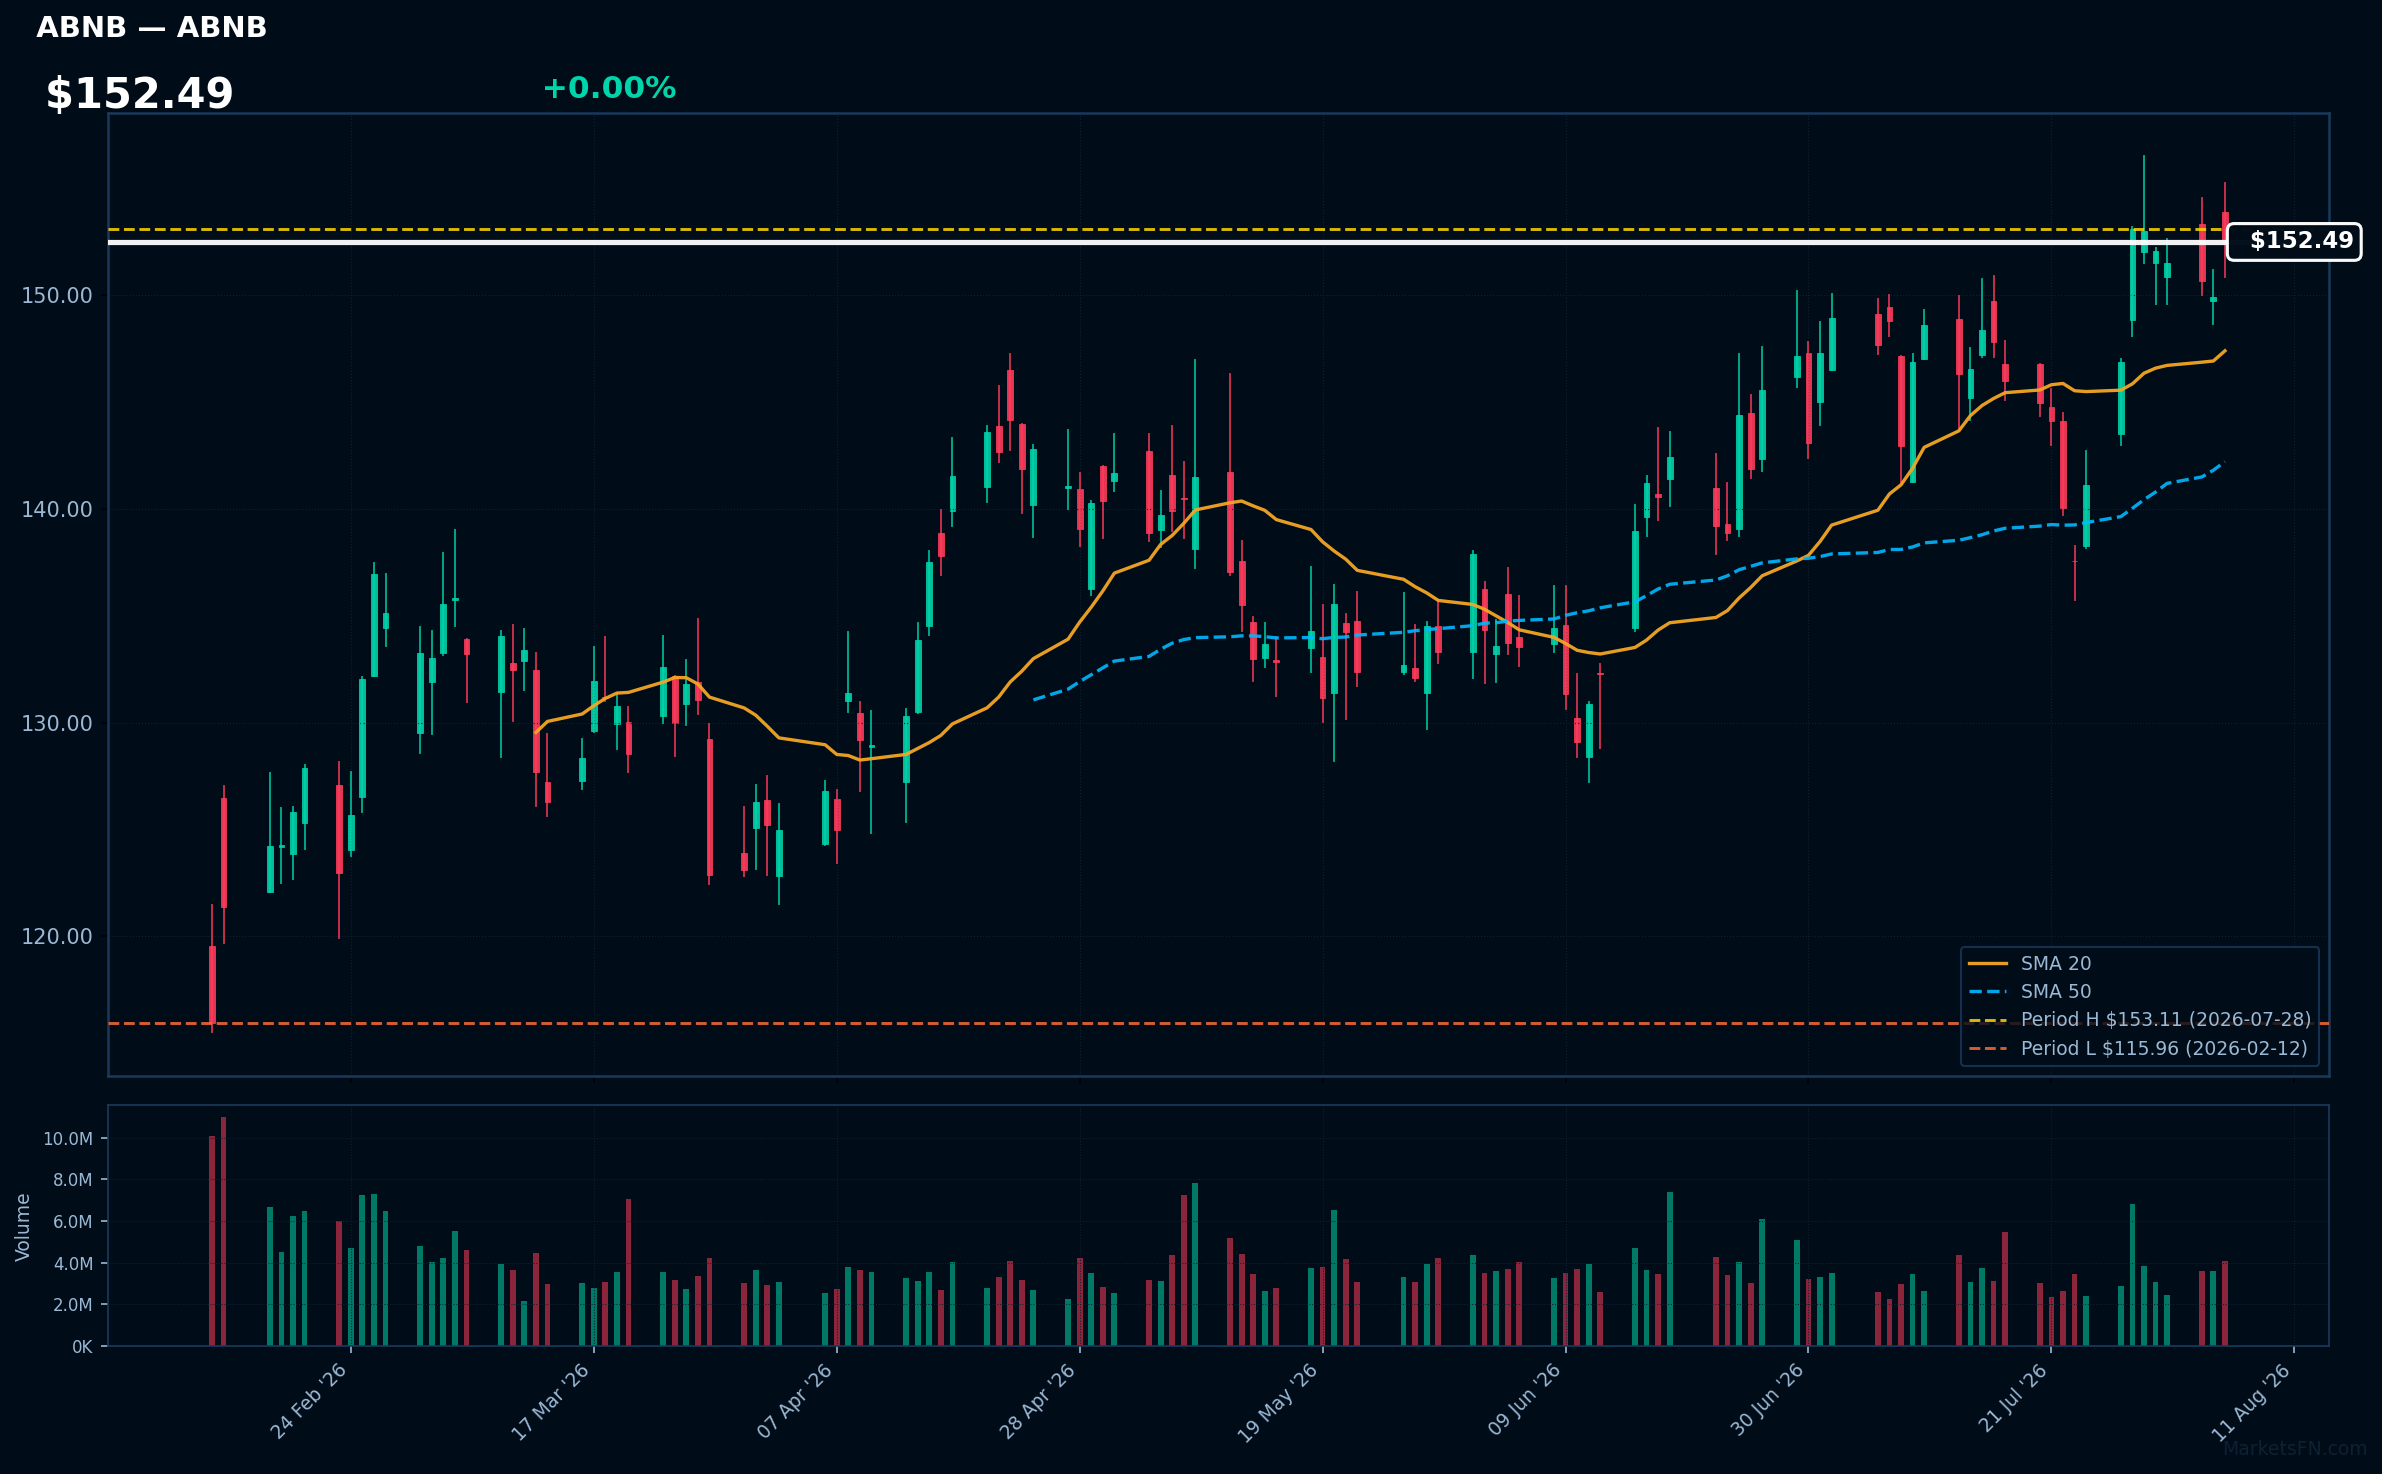Click the Period L $115.96 legend entry
The image size is (2382, 1474).
pyautogui.click(x=2138, y=1048)
